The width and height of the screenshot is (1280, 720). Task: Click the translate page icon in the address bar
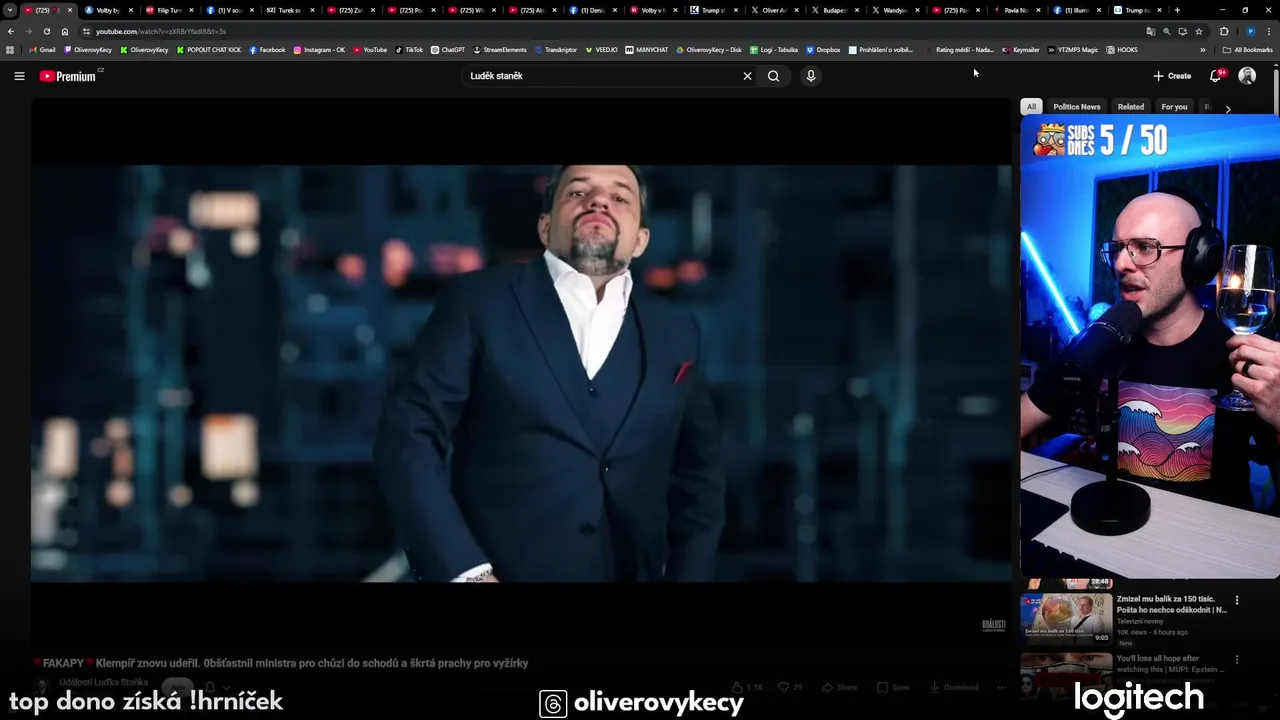[1150, 31]
